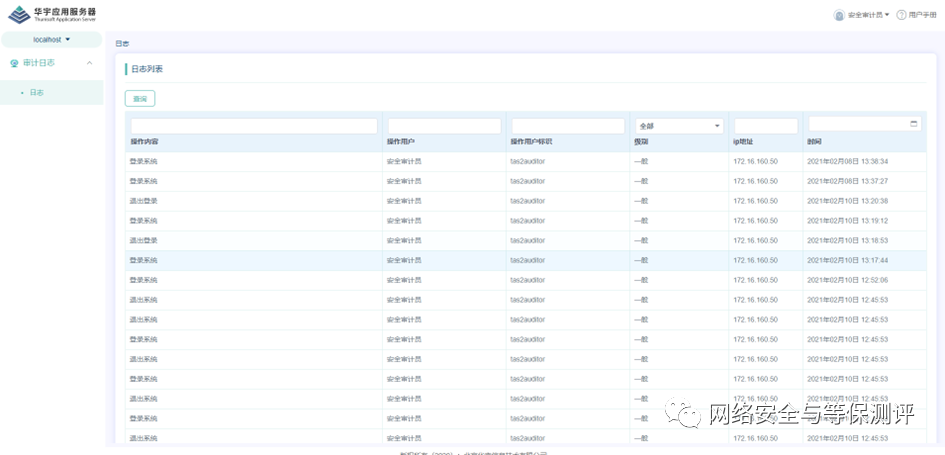Open the 用户手册 link
The width and height of the screenshot is (945, 455).
pos(922,15)
